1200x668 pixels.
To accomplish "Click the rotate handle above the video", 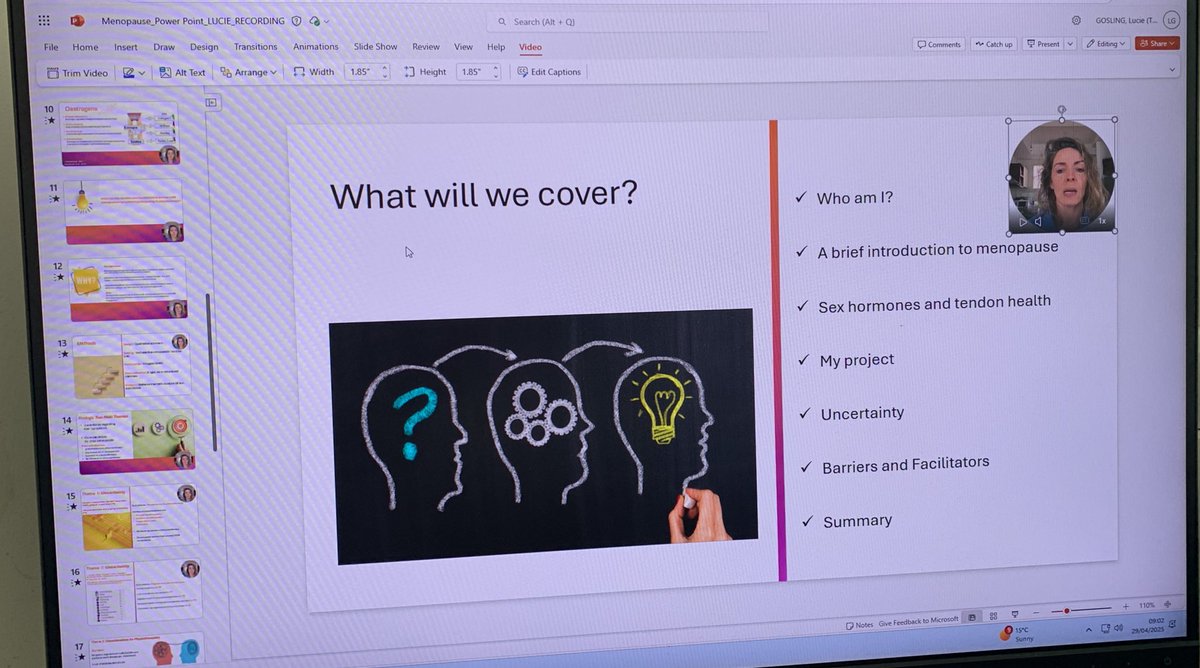I will point(1062,109).
